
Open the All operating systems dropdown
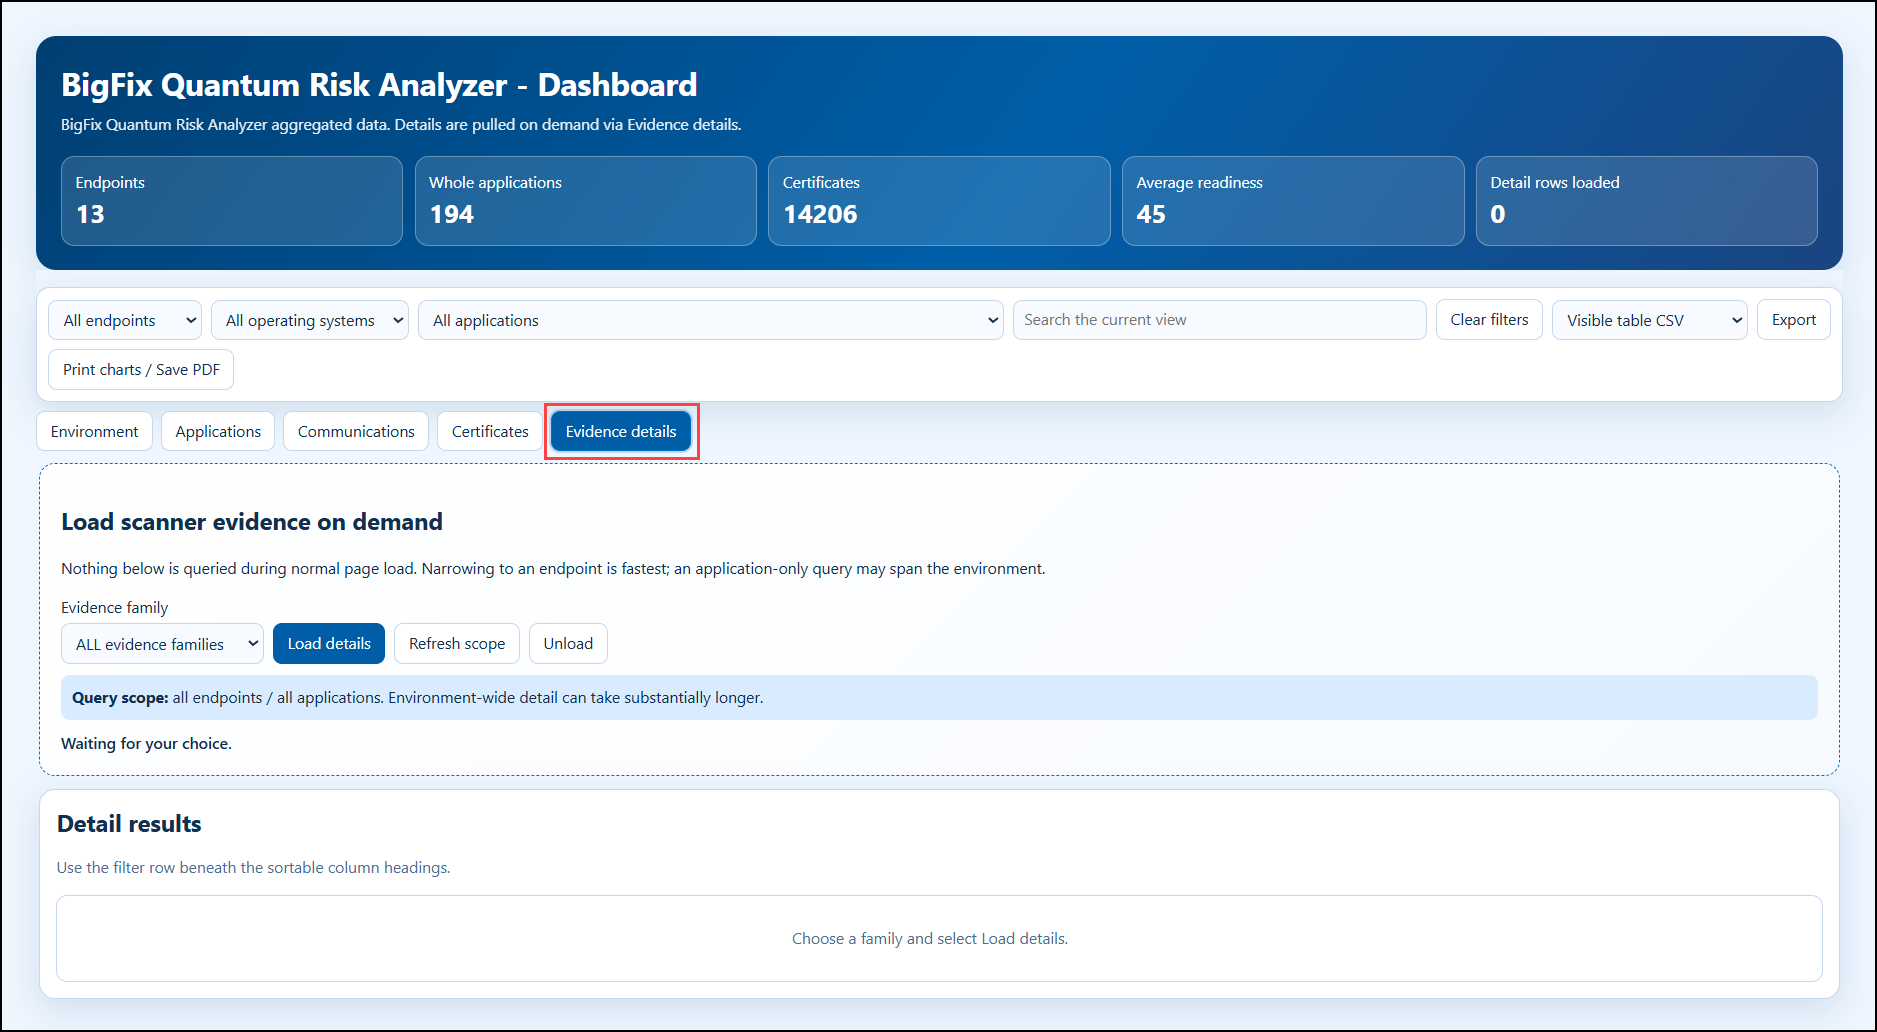(310, 320)
